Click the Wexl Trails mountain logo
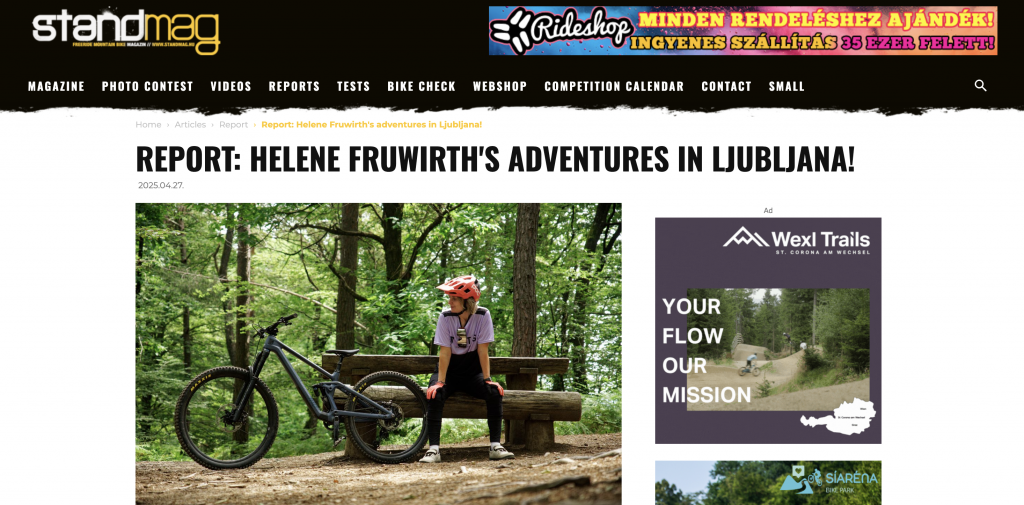The width and height of the screenshot is (1024, 505). coord(796,240)
